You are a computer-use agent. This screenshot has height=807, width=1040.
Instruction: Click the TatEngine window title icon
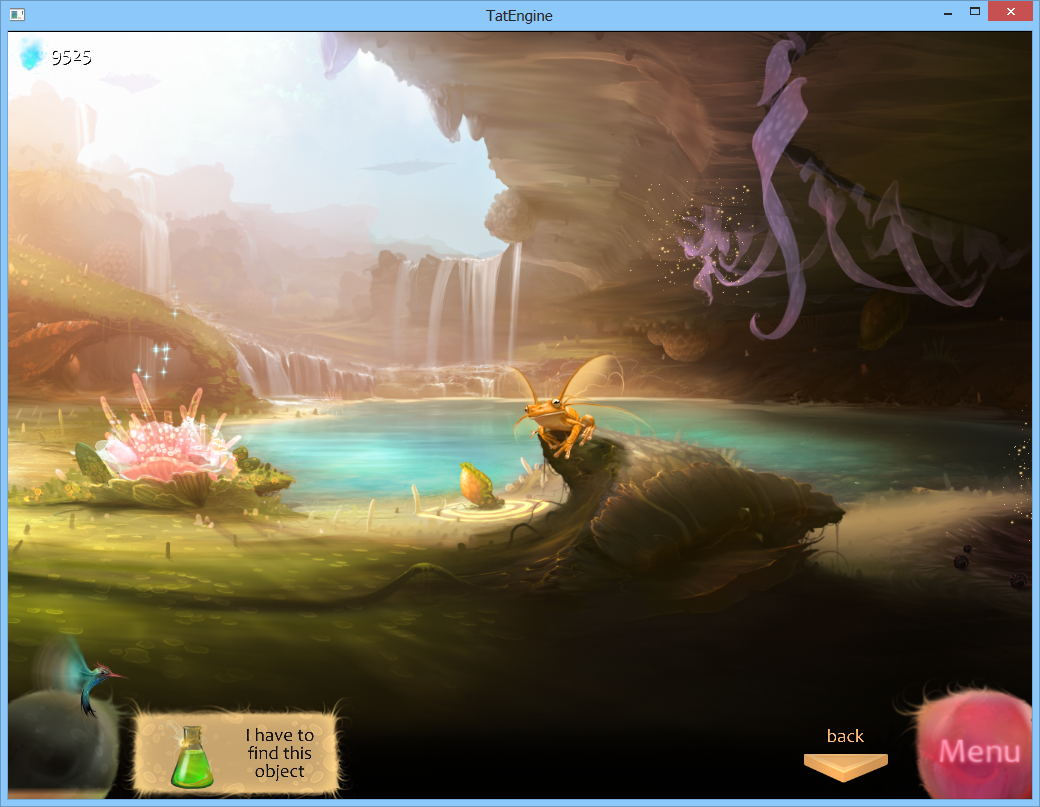[17, 15]
